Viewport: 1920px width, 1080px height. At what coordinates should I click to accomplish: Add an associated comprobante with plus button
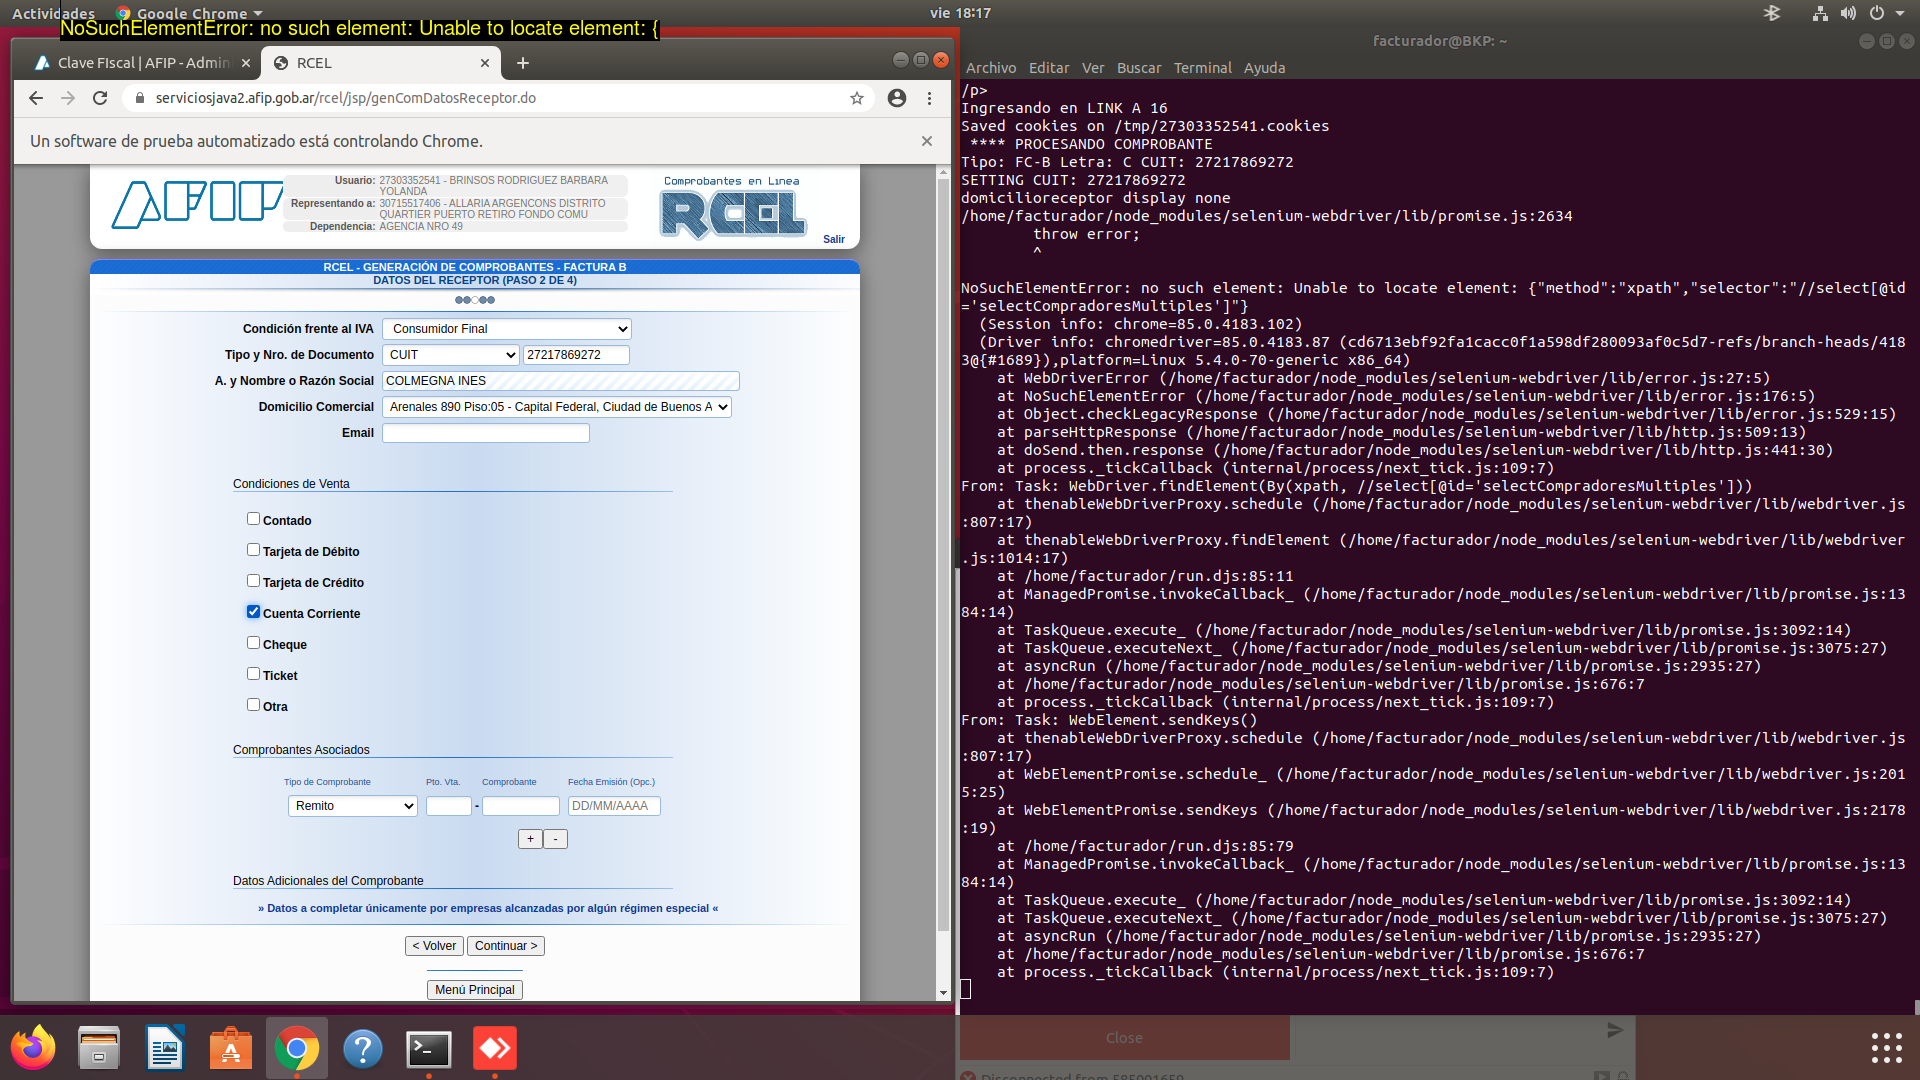530,839
